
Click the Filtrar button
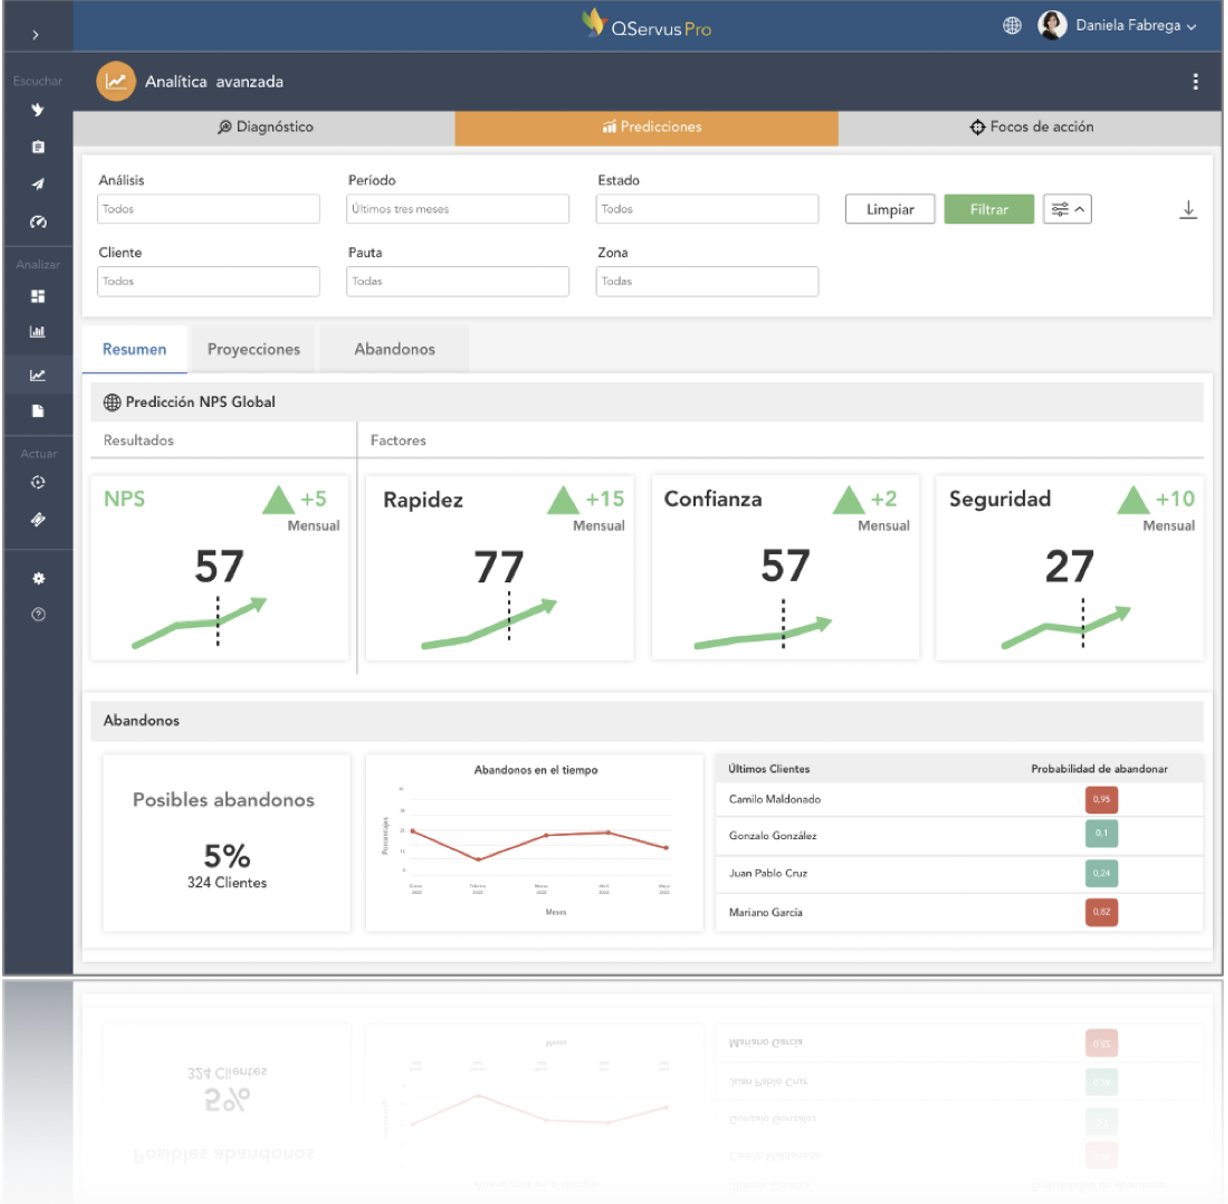pos(988,209)
